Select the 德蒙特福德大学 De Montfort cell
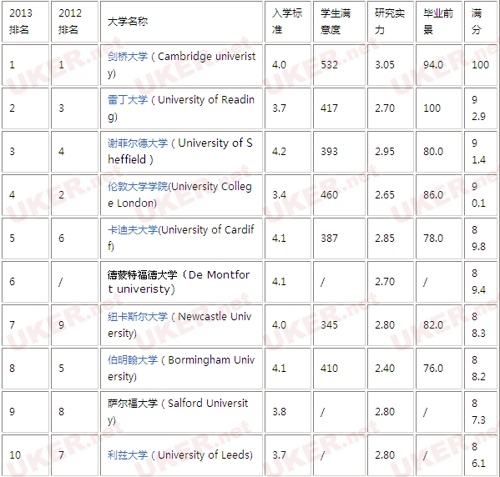The height and width of the screenshot is (477, 500). [181, 282]
